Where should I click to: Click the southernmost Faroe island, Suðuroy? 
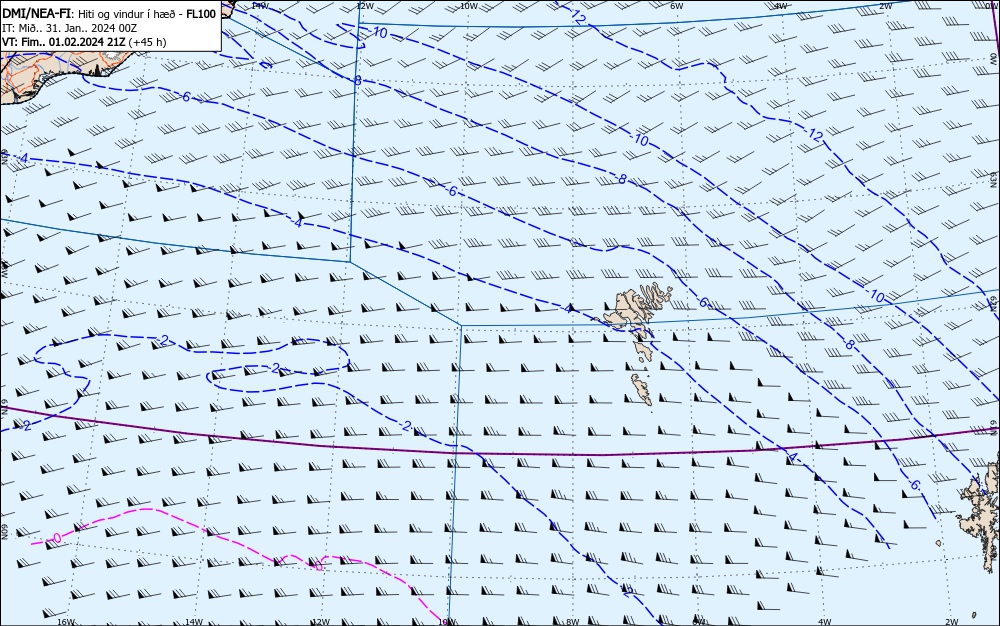coord(642,389)
